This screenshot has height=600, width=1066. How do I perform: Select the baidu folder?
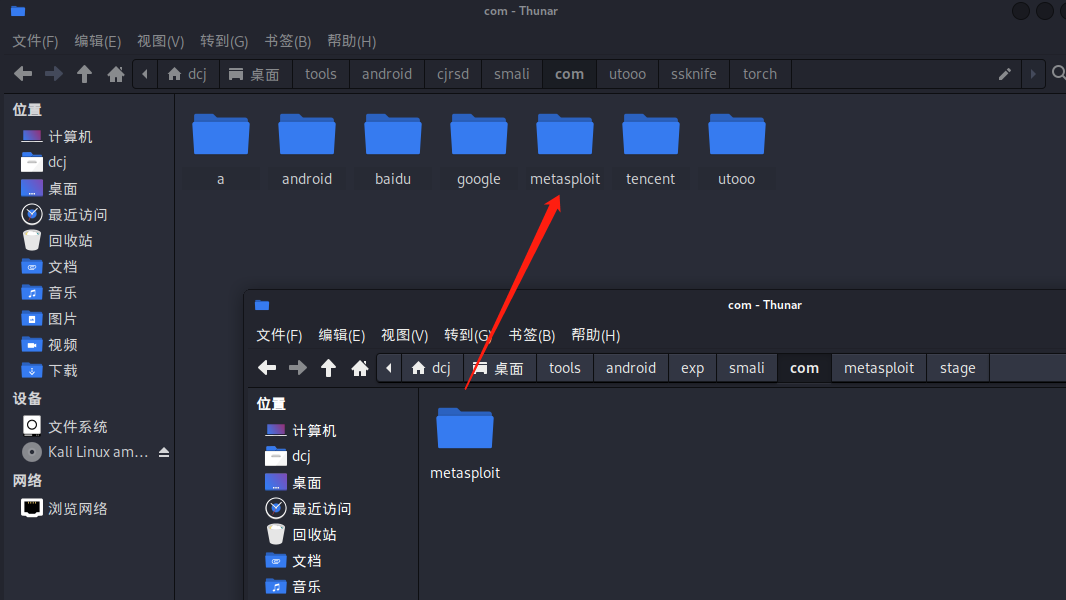click(393, 149)
